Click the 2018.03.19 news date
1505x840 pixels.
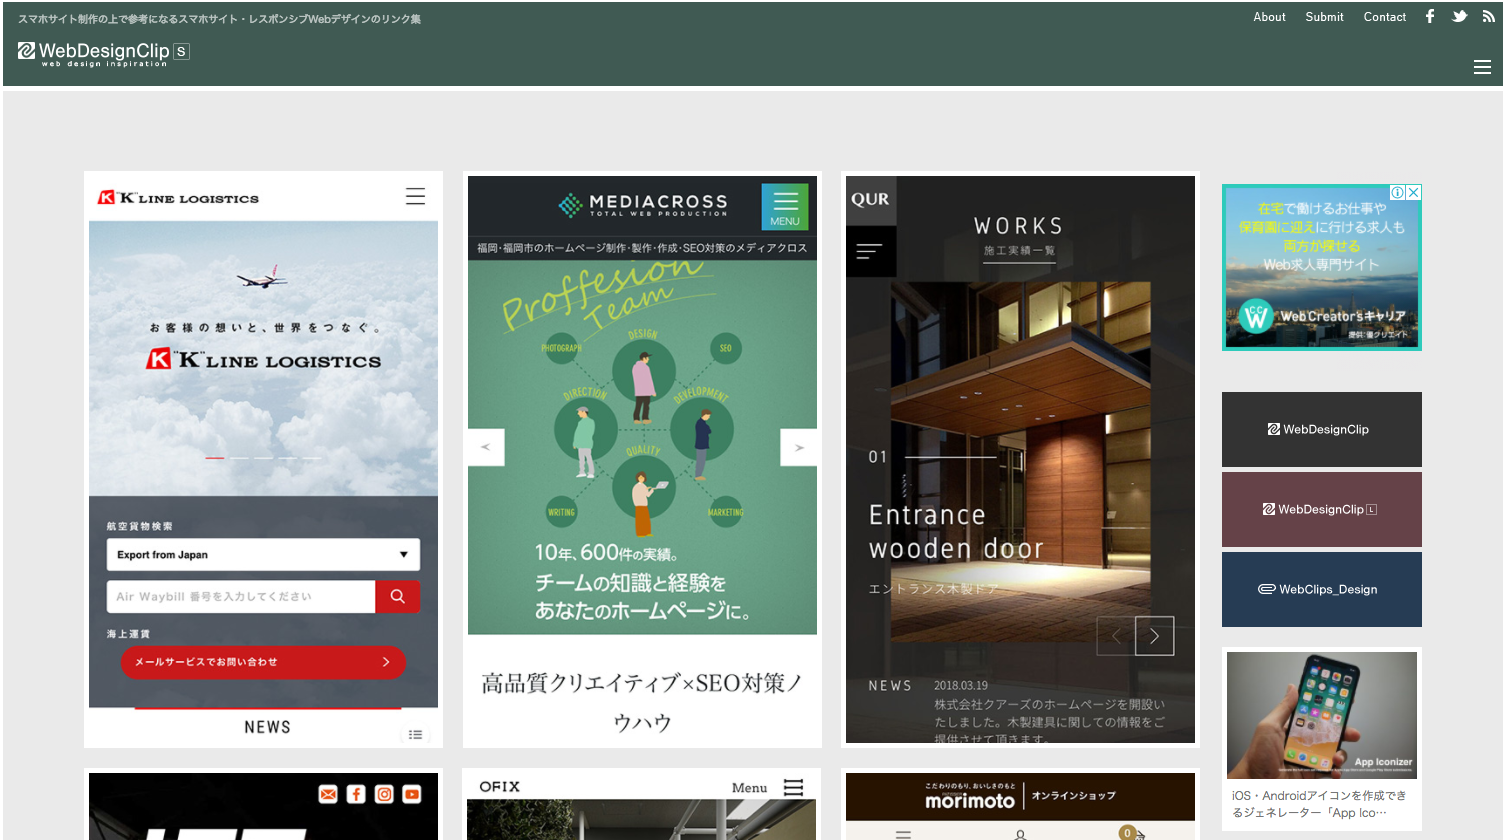[x=961, y=686]
